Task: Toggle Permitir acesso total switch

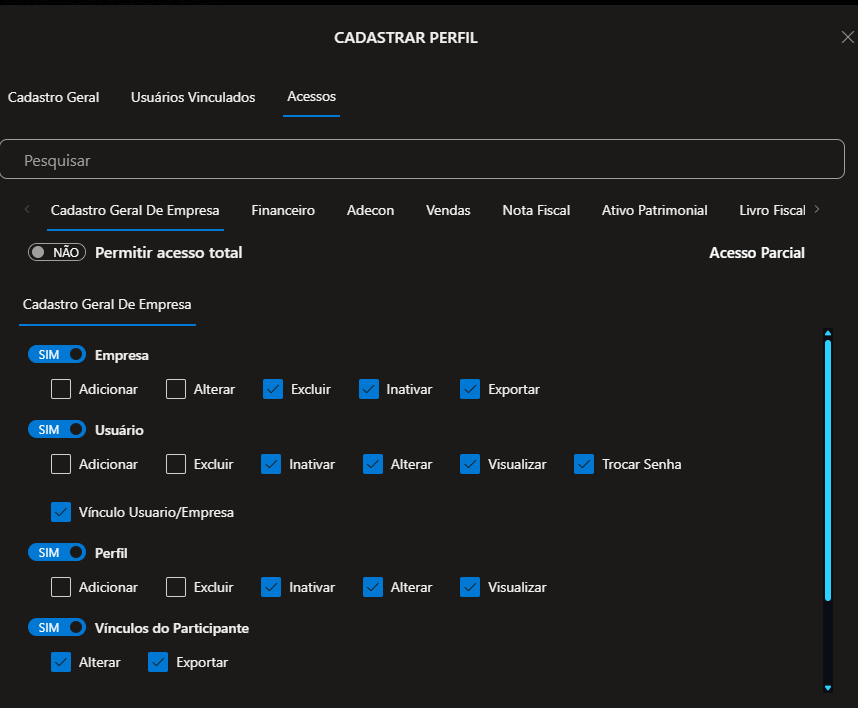Action: tap(57, 253)
